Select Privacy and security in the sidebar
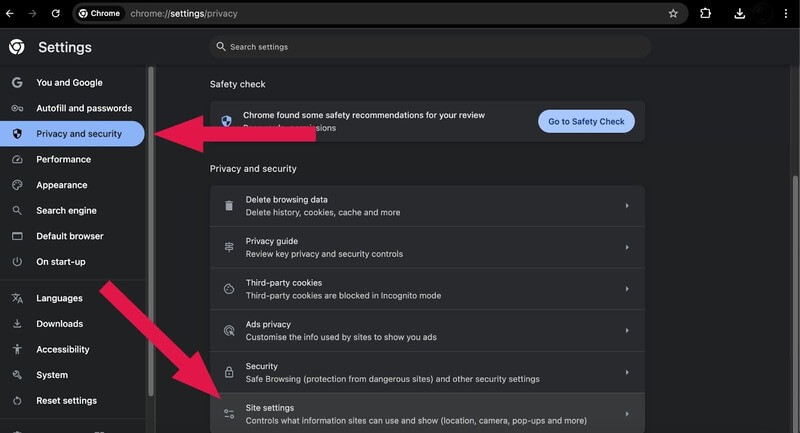The image size is (800, 433). pyautogui.click(x=72, y=134)
